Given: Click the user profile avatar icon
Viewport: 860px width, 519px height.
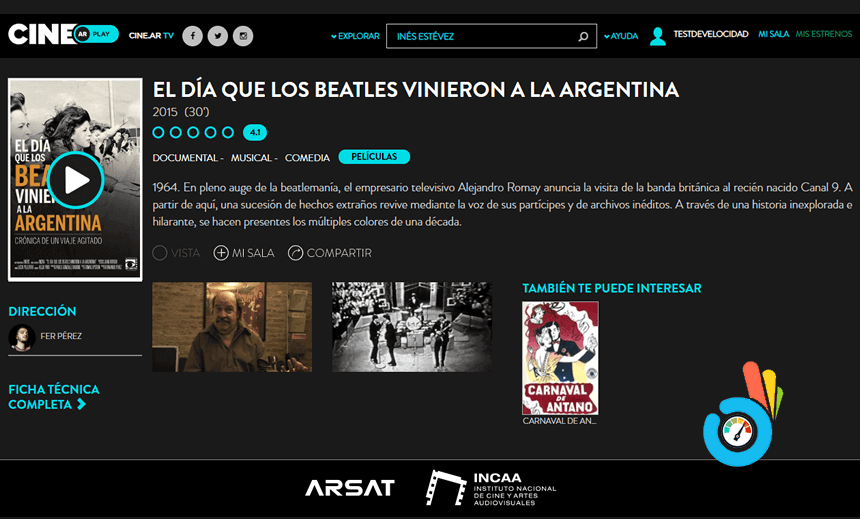Looking at the screenshot, I should [x=658, y=36].
